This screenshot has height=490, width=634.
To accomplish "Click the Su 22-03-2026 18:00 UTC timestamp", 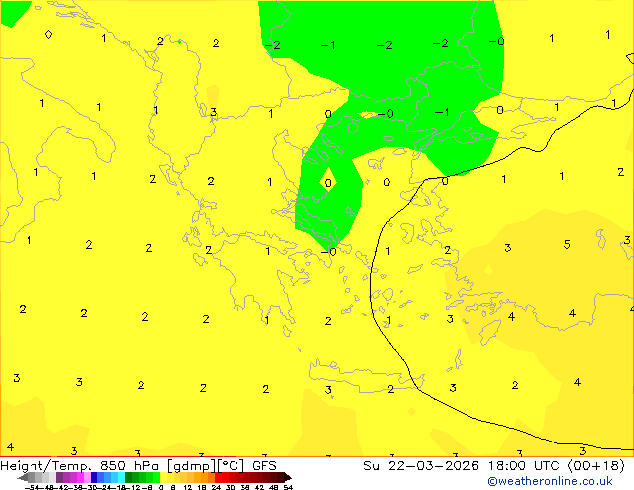I will click(x=494, y=466).
